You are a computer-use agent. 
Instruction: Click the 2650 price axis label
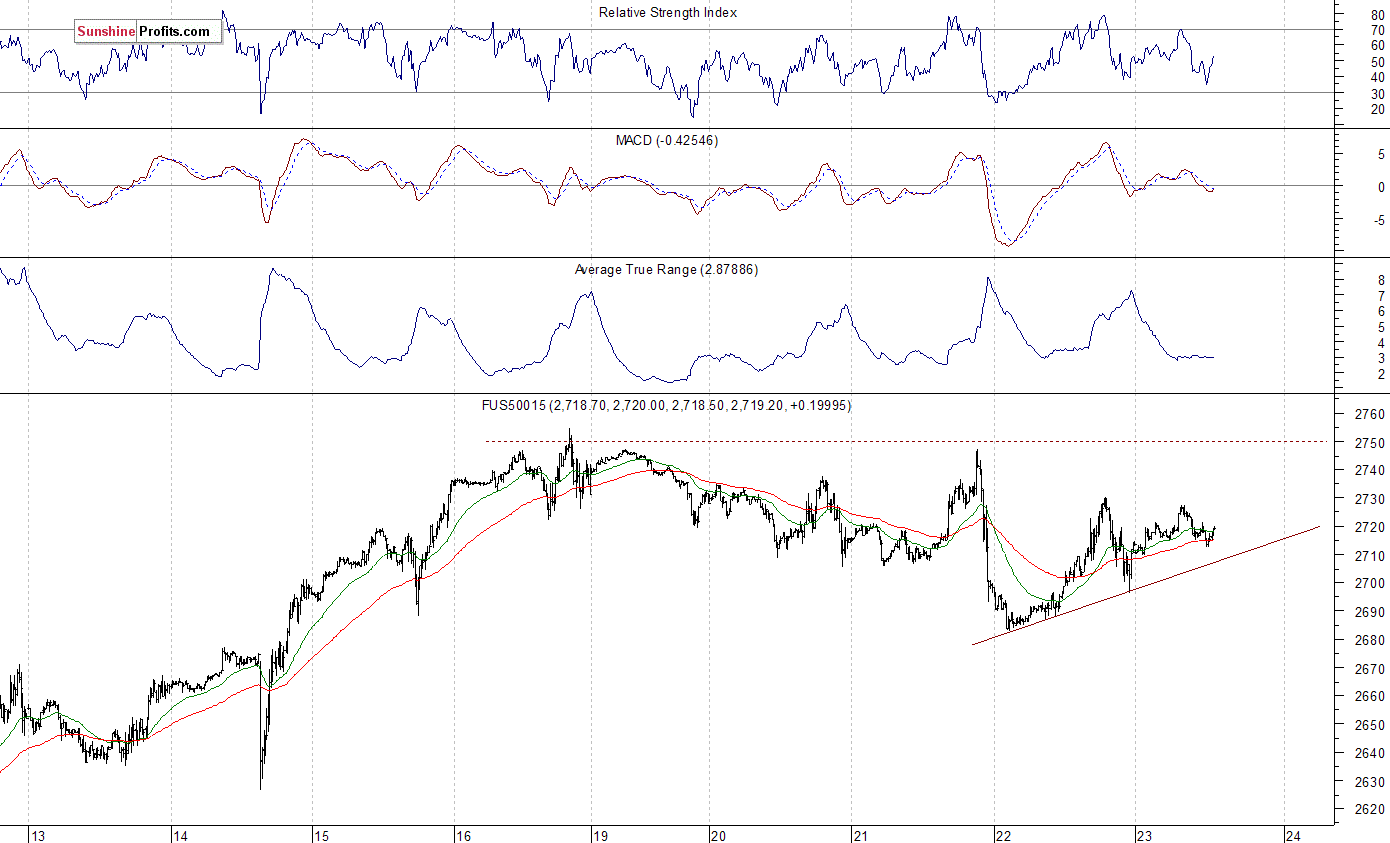[1369, 725]
